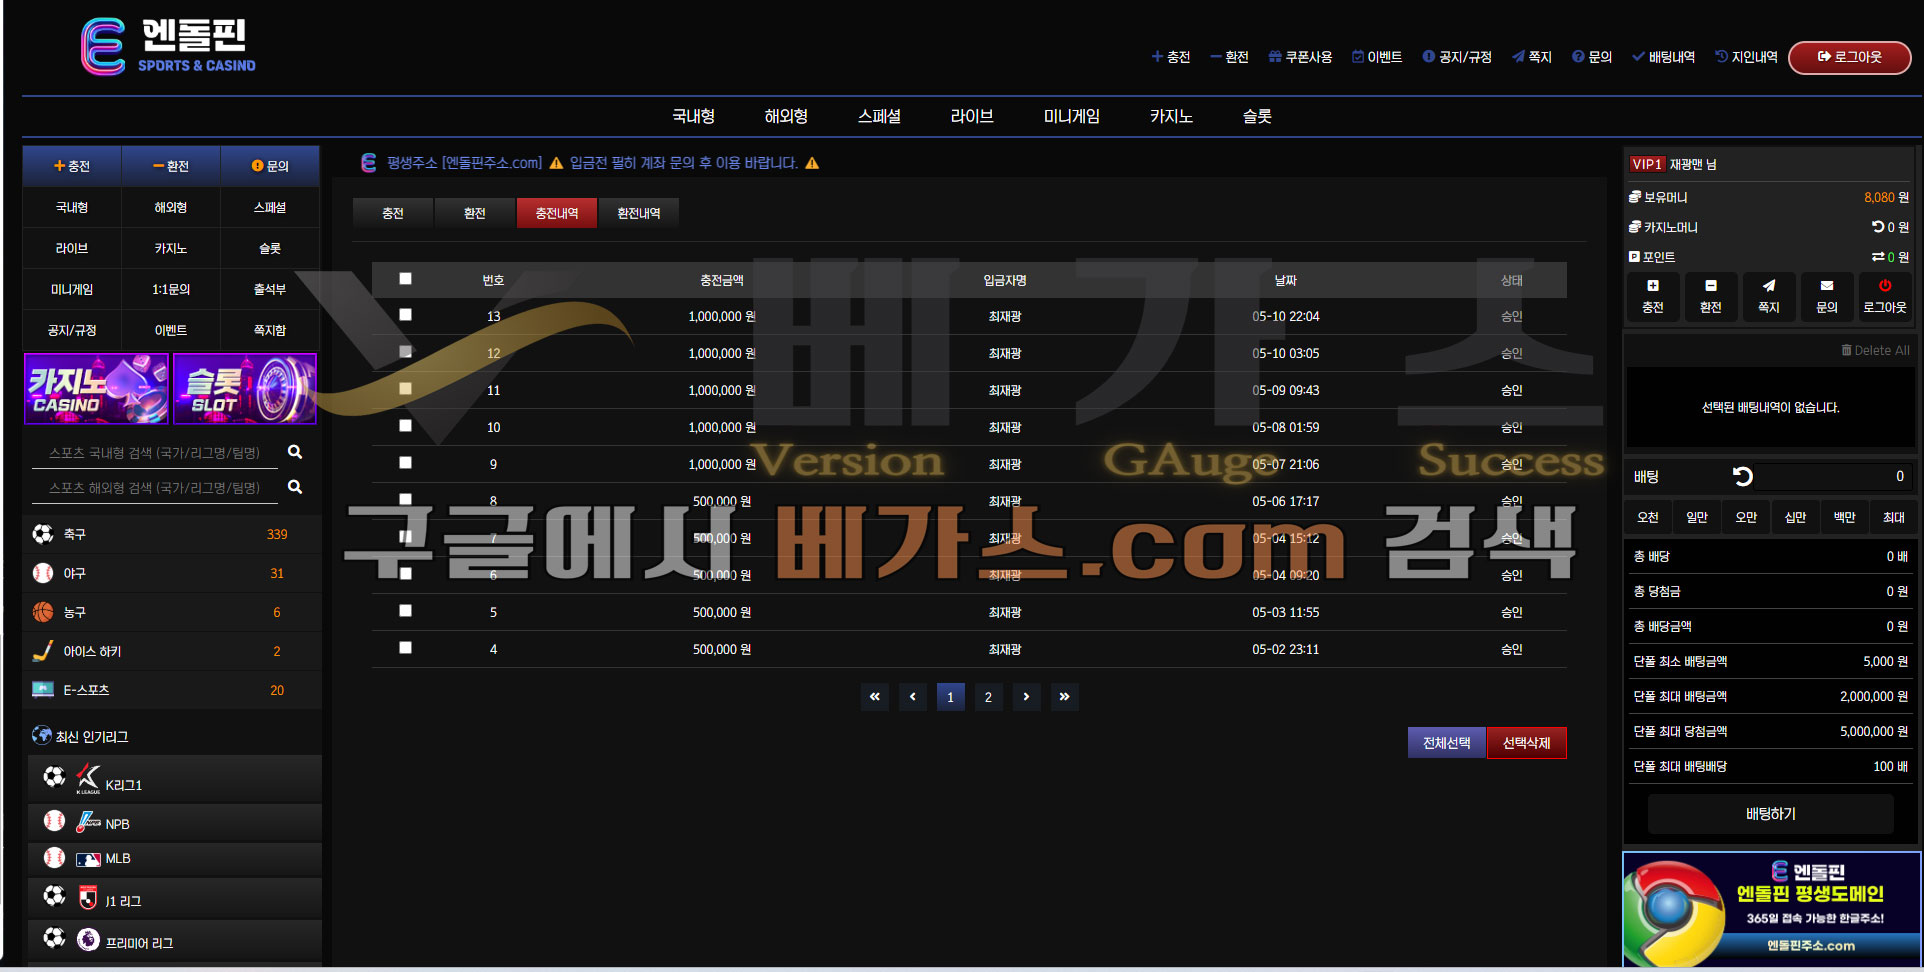The width and height of the screenshot is (1924, 972).
Task: Click the red 선택삭제 button
Action: pyautogui.click(x=1526, y=743)
